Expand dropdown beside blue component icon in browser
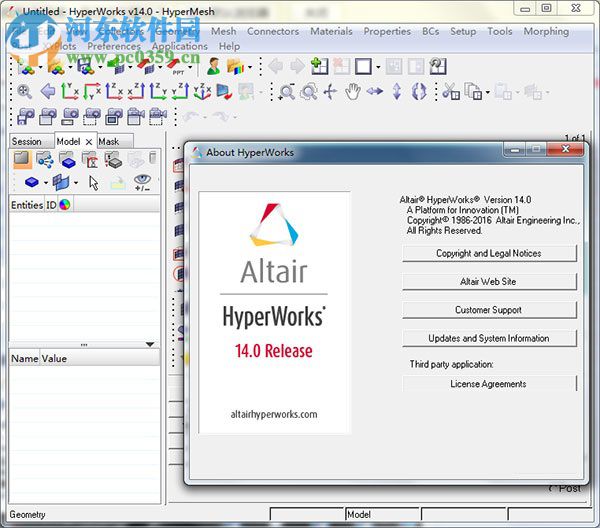The height and width of the screenshot is (528, 600). click(x=46, y=183)
